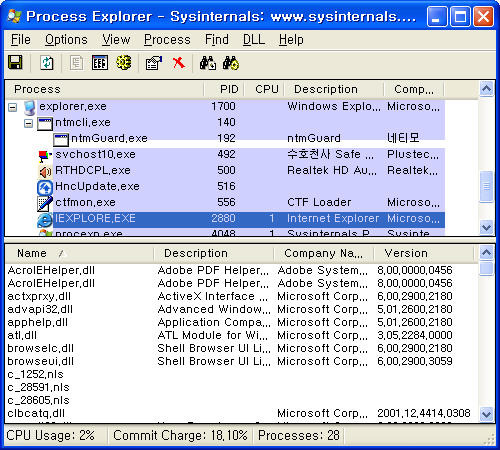The image size is (500, 450).
Task: Open the DLL menu
Action: click(x=254, y=40)
